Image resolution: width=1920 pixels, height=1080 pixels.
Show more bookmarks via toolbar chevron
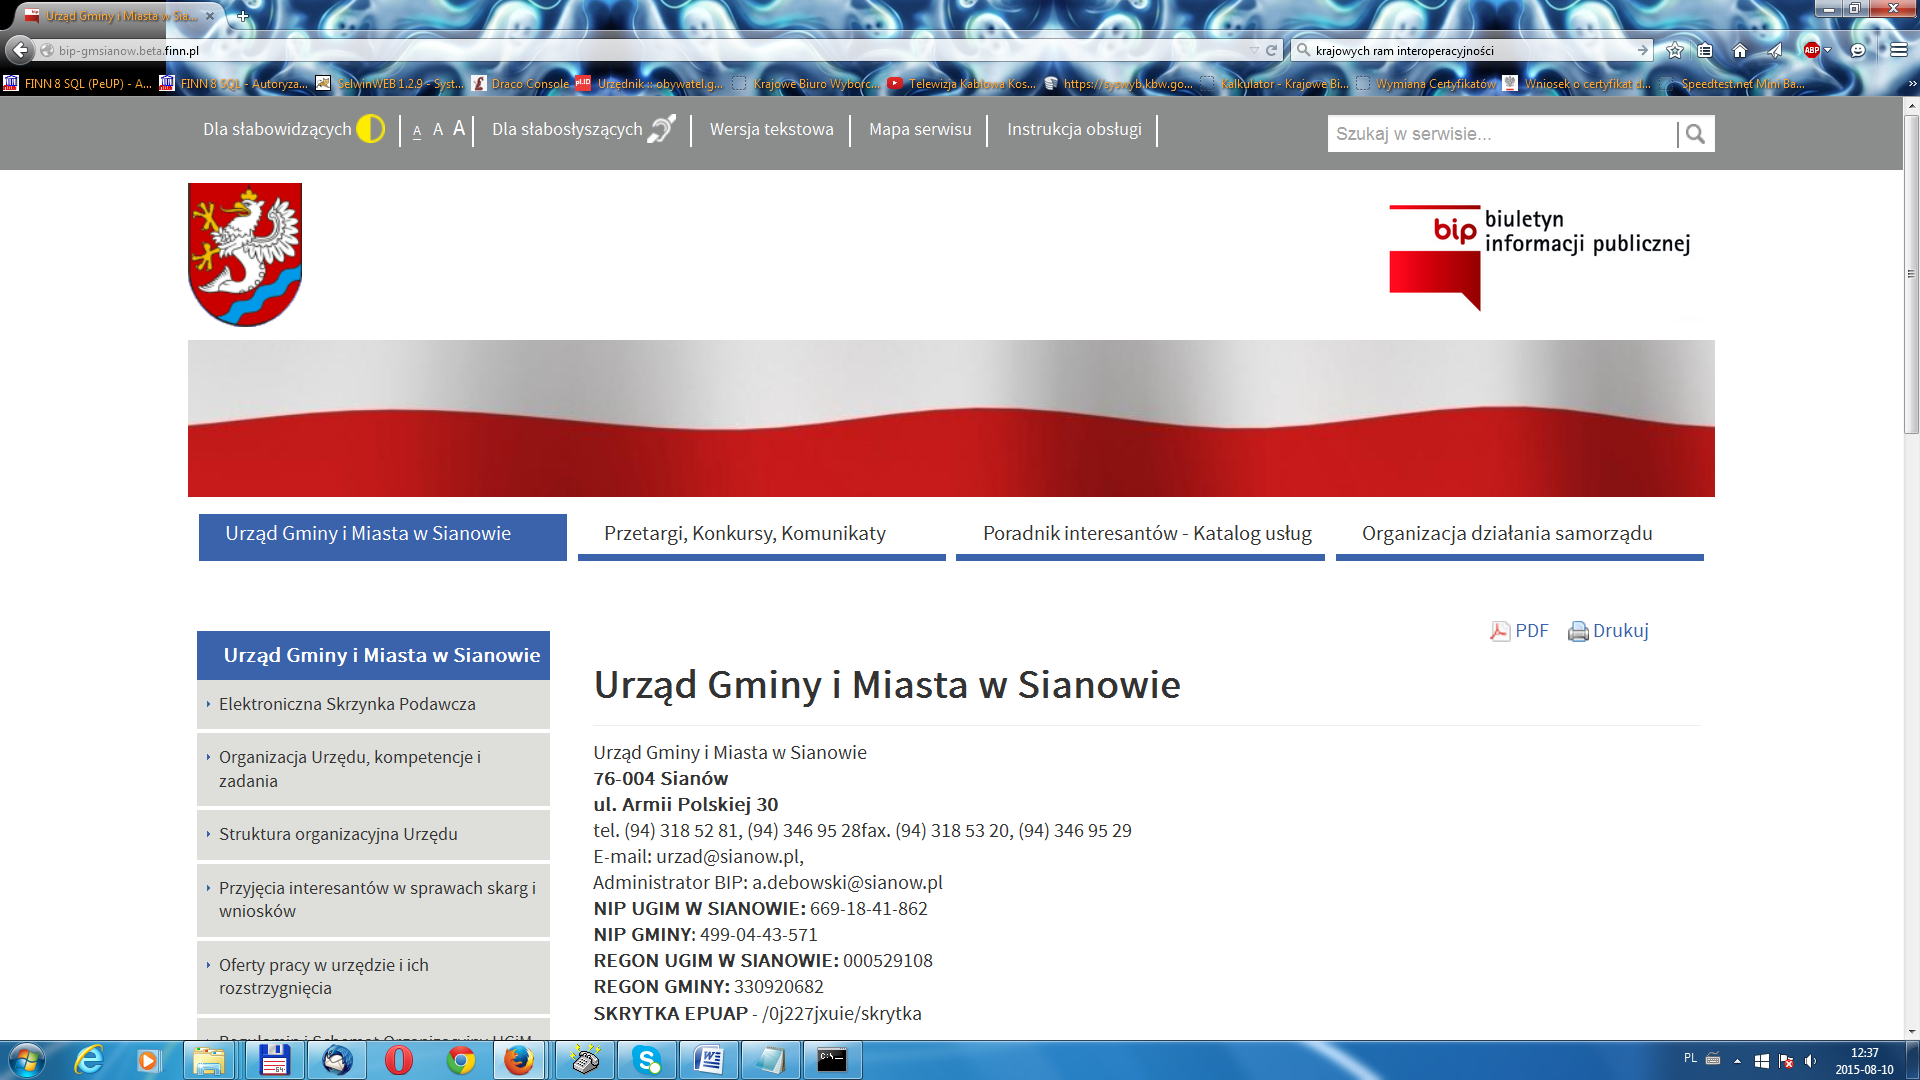tap(1911, 84)
